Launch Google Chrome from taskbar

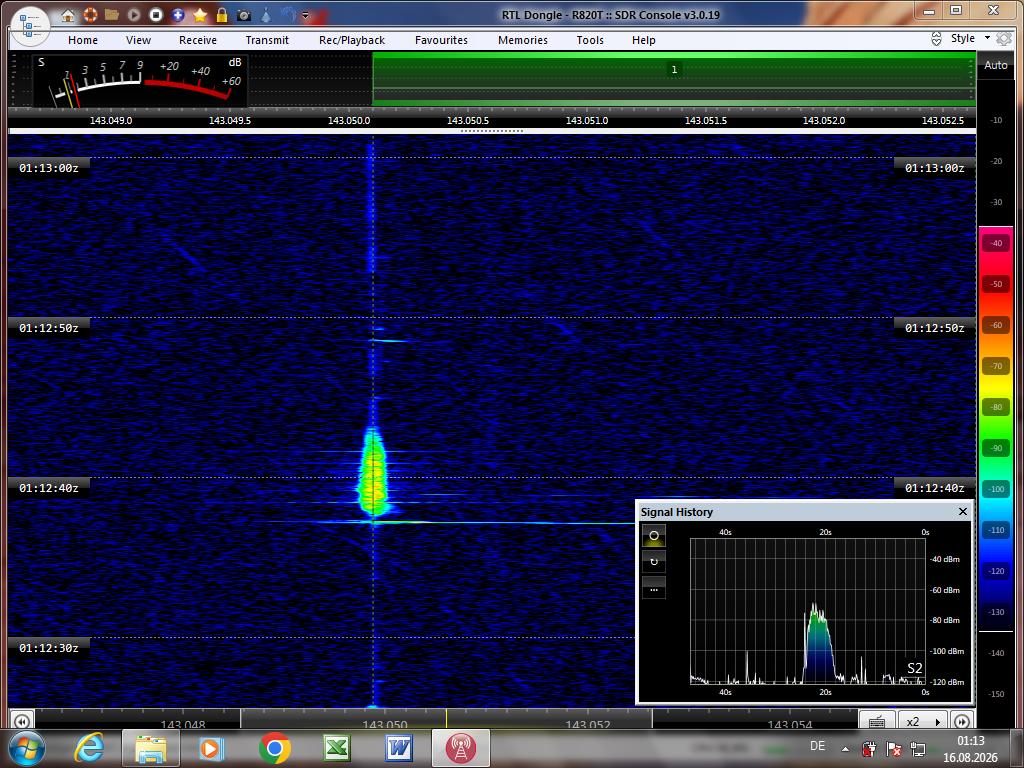[274, 748]
